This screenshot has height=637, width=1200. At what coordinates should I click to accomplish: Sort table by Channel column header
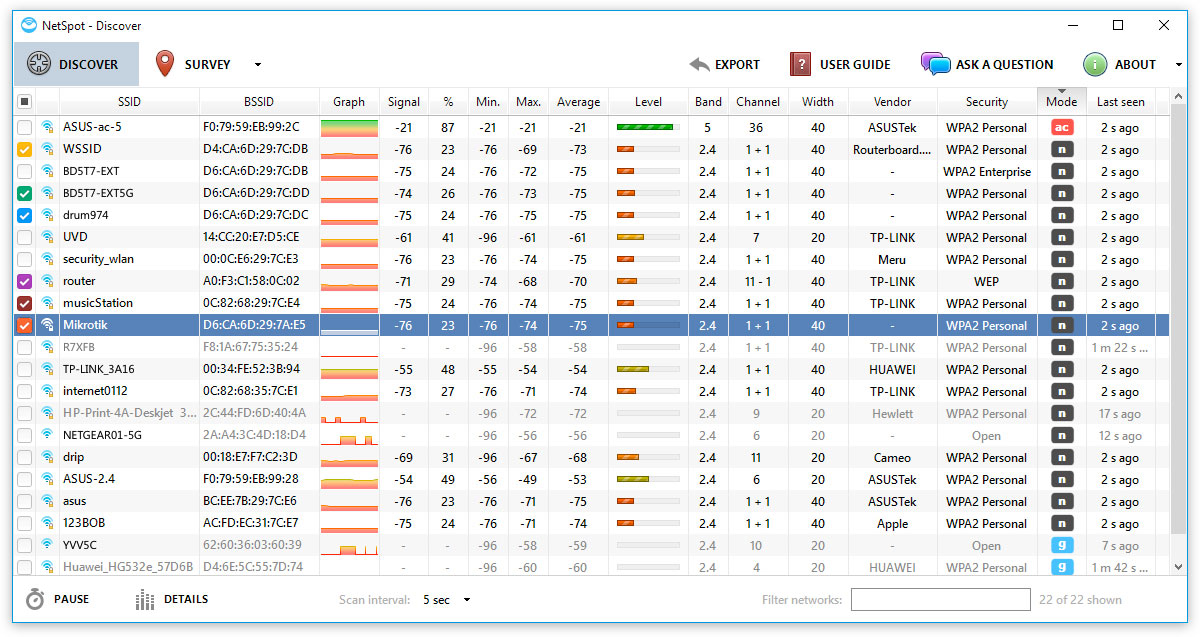(x=758, y=101)
